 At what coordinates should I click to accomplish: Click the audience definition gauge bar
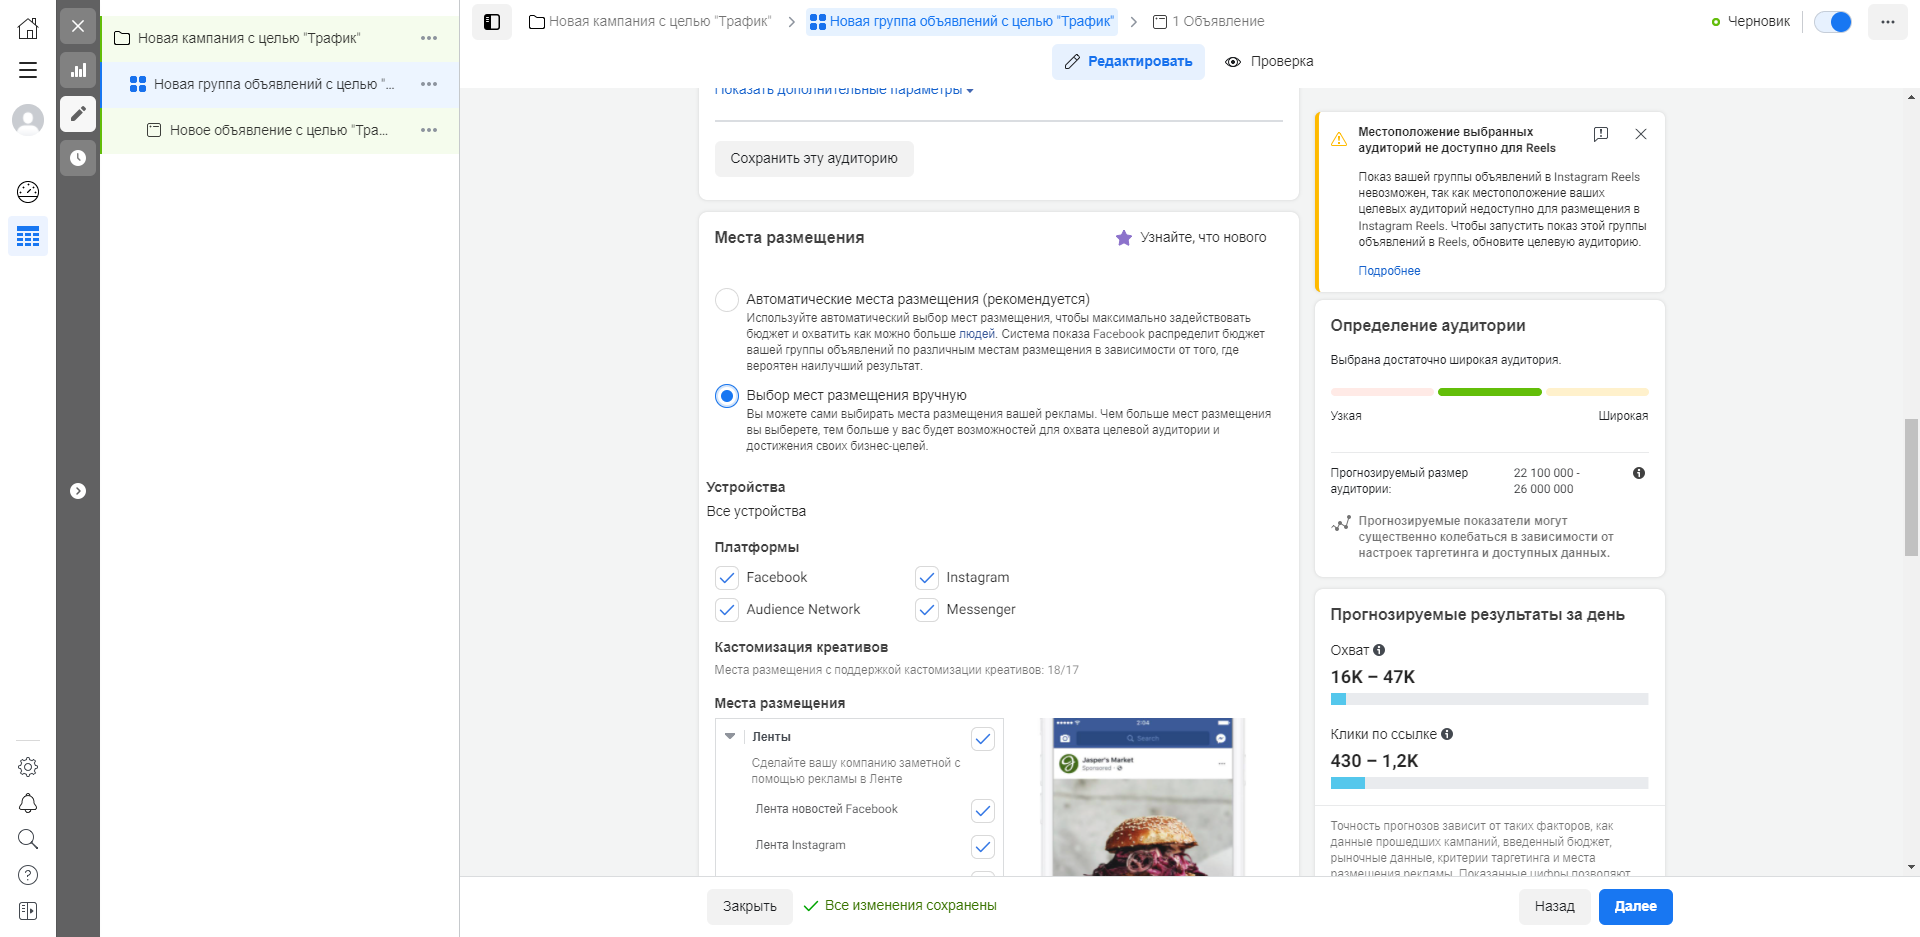click(1489, 392)
